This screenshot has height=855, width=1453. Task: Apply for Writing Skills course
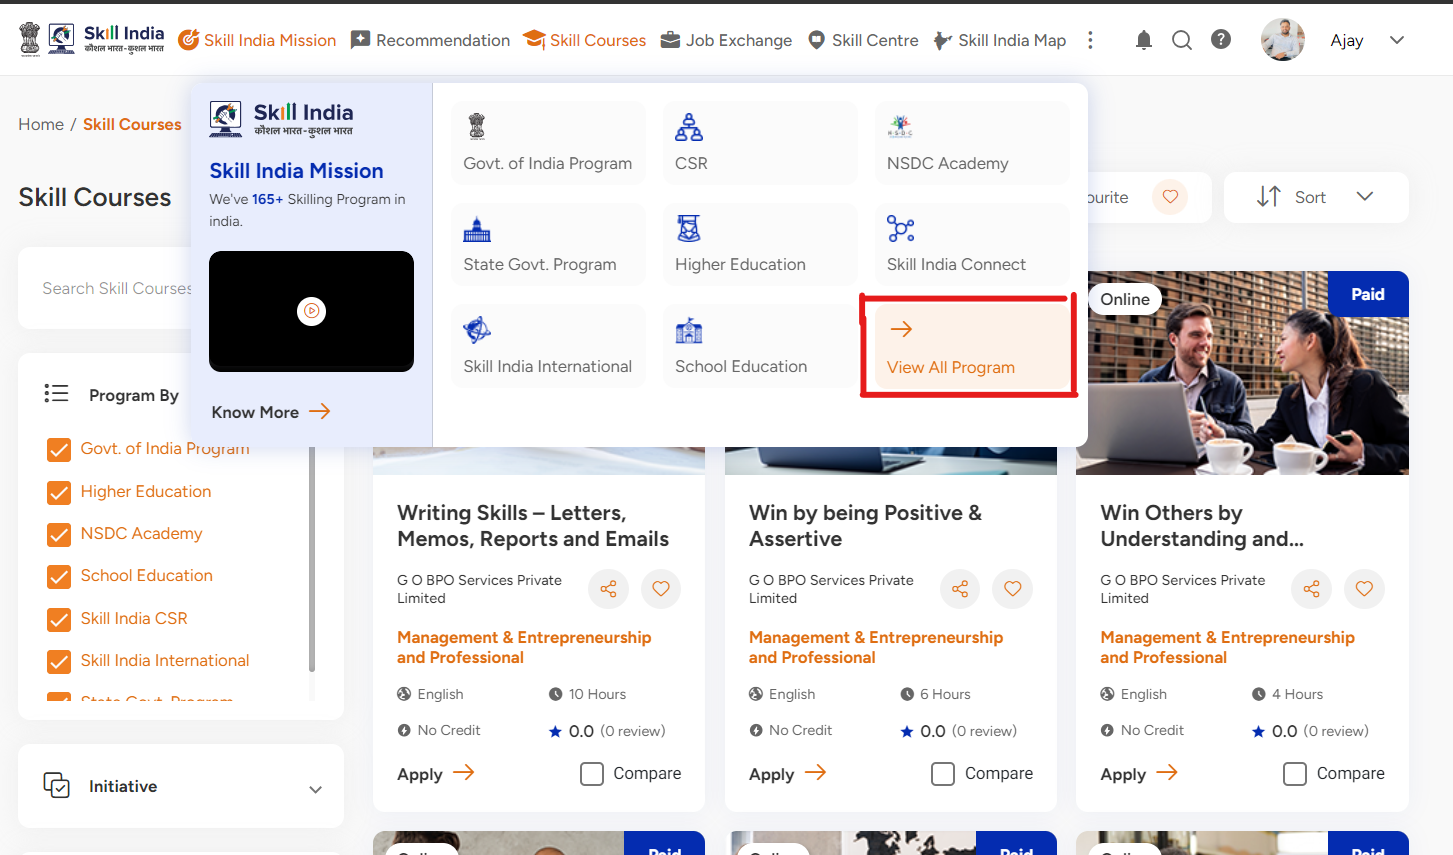[436, 774]
